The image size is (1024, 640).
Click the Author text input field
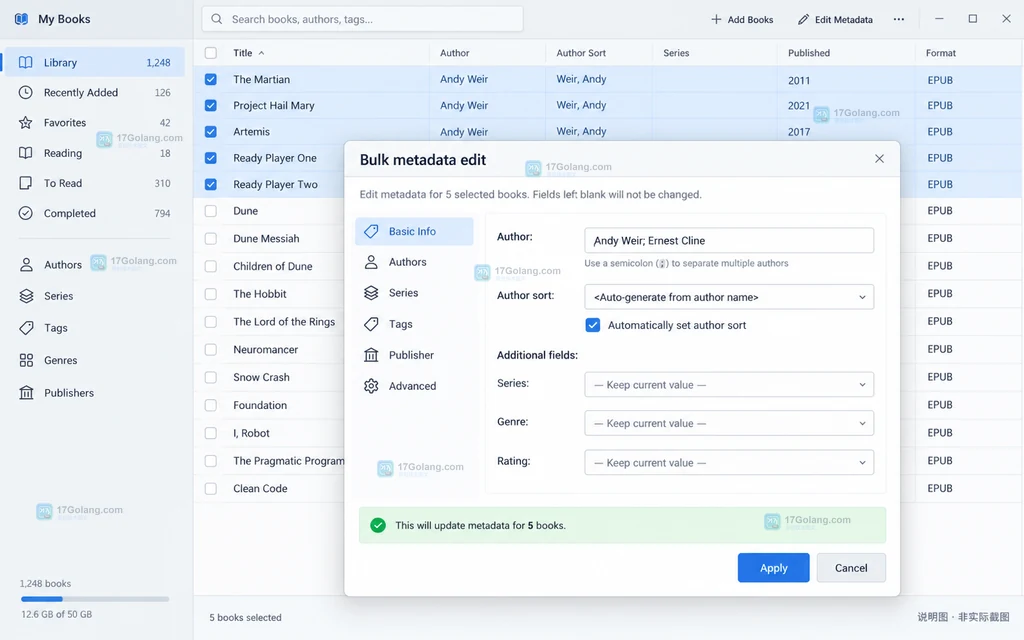[729, 240]
